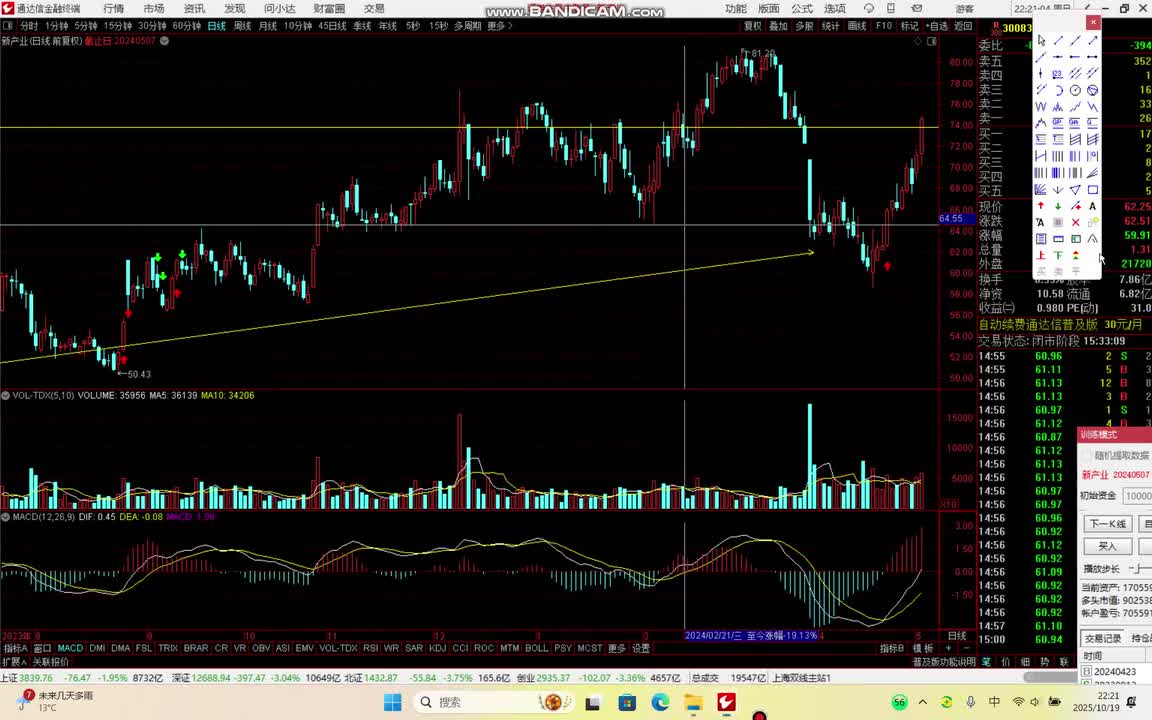Image resolution: width=1152 pixels, height=720 pixels.
Task: Click the headset support icon
Action: click(x=869, y=9)
